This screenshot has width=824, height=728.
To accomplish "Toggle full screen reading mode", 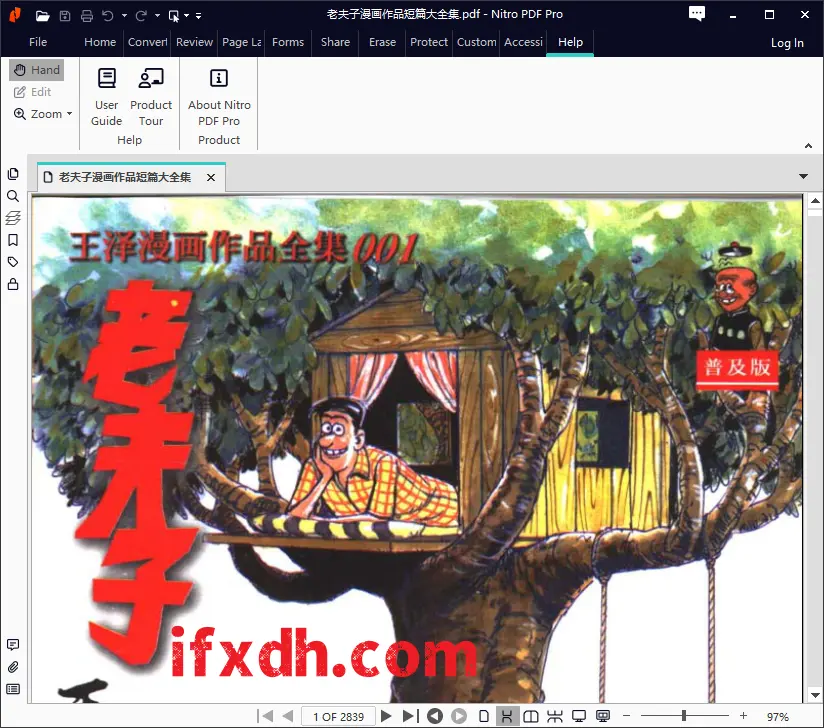I will tap(578, 716).
